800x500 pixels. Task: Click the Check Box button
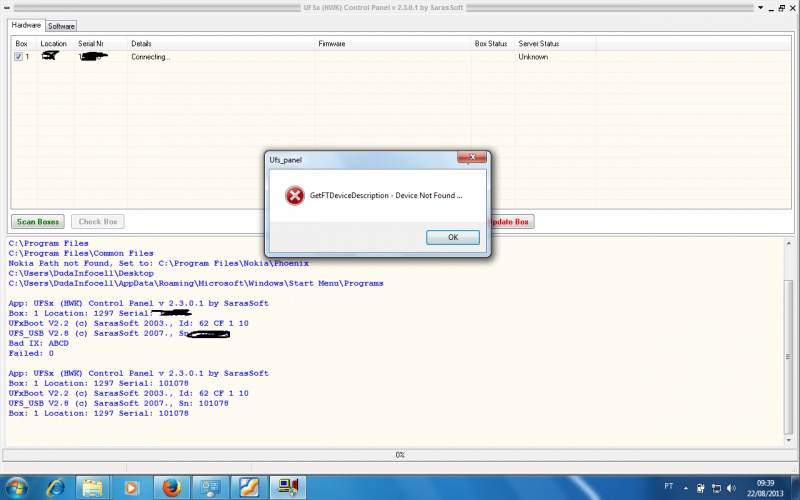click(x=98, y=221)
